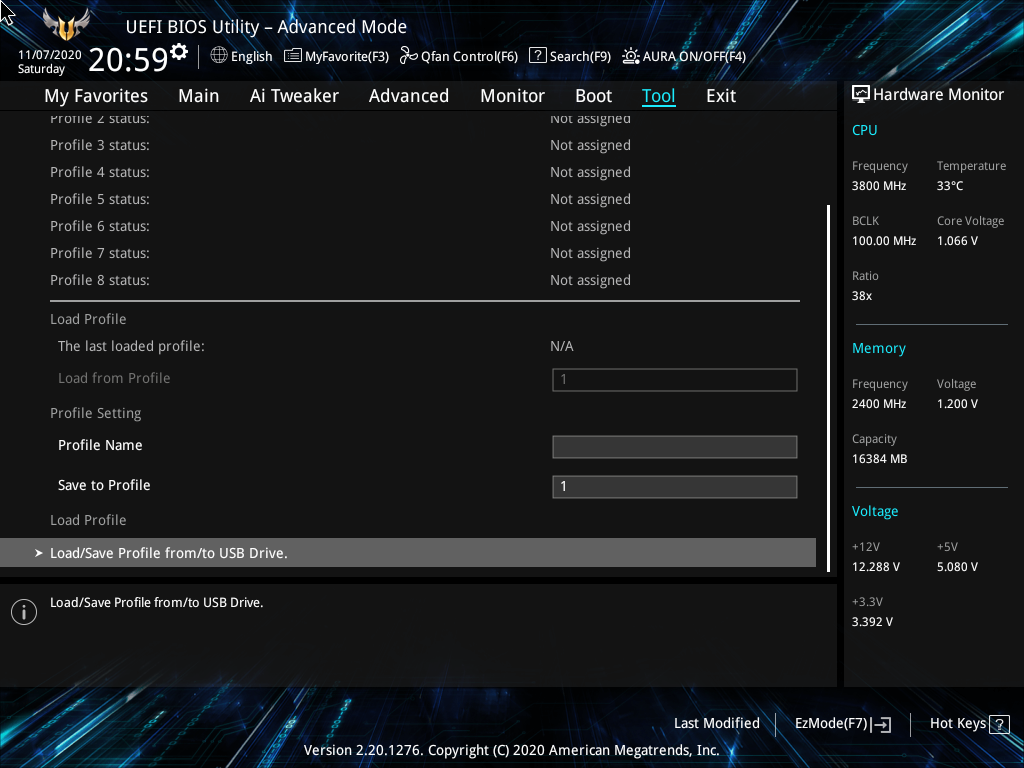Image resolution: width=1024 pixels, height=768 pixels.
Task: Click CPU temperature value 33°C
Action: pyautogui.click(x=950, y=186)
